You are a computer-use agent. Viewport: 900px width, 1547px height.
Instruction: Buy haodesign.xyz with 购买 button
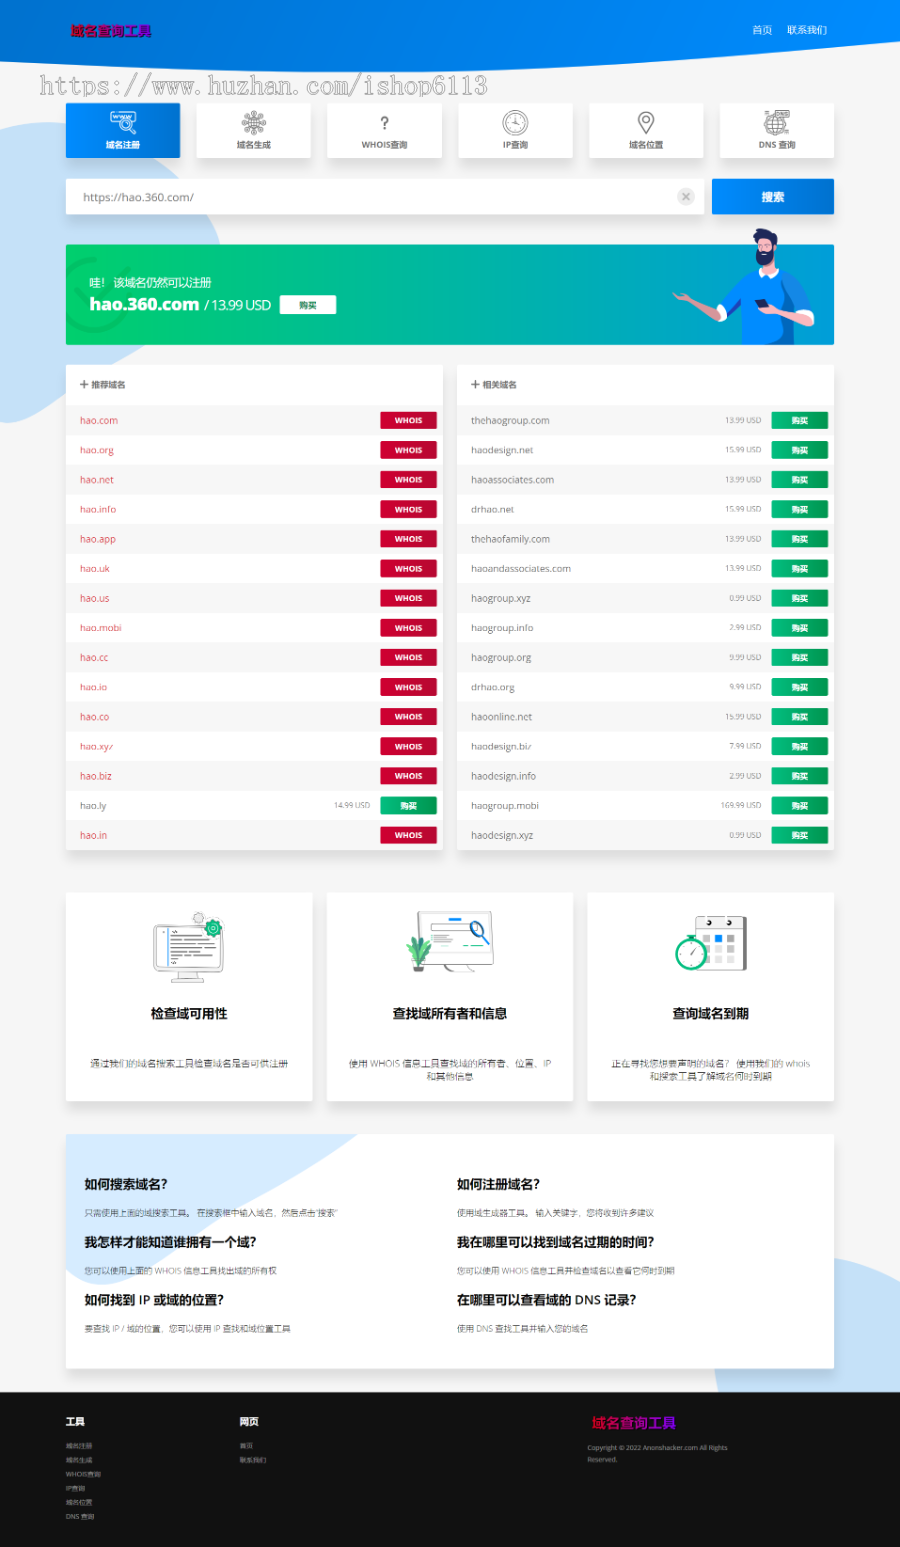click(799, 835)
